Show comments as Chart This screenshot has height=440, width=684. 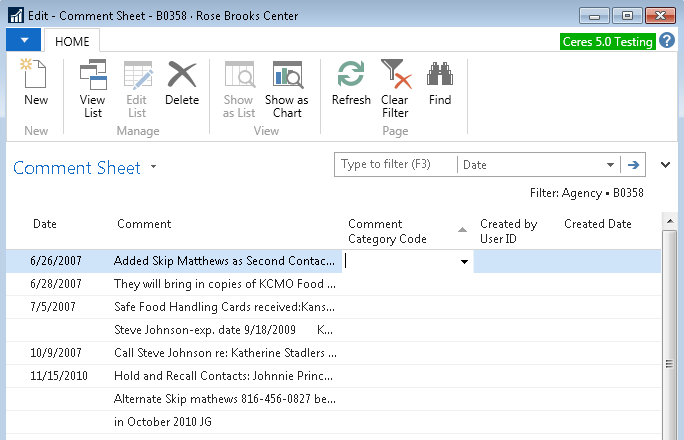pos(287,89)
